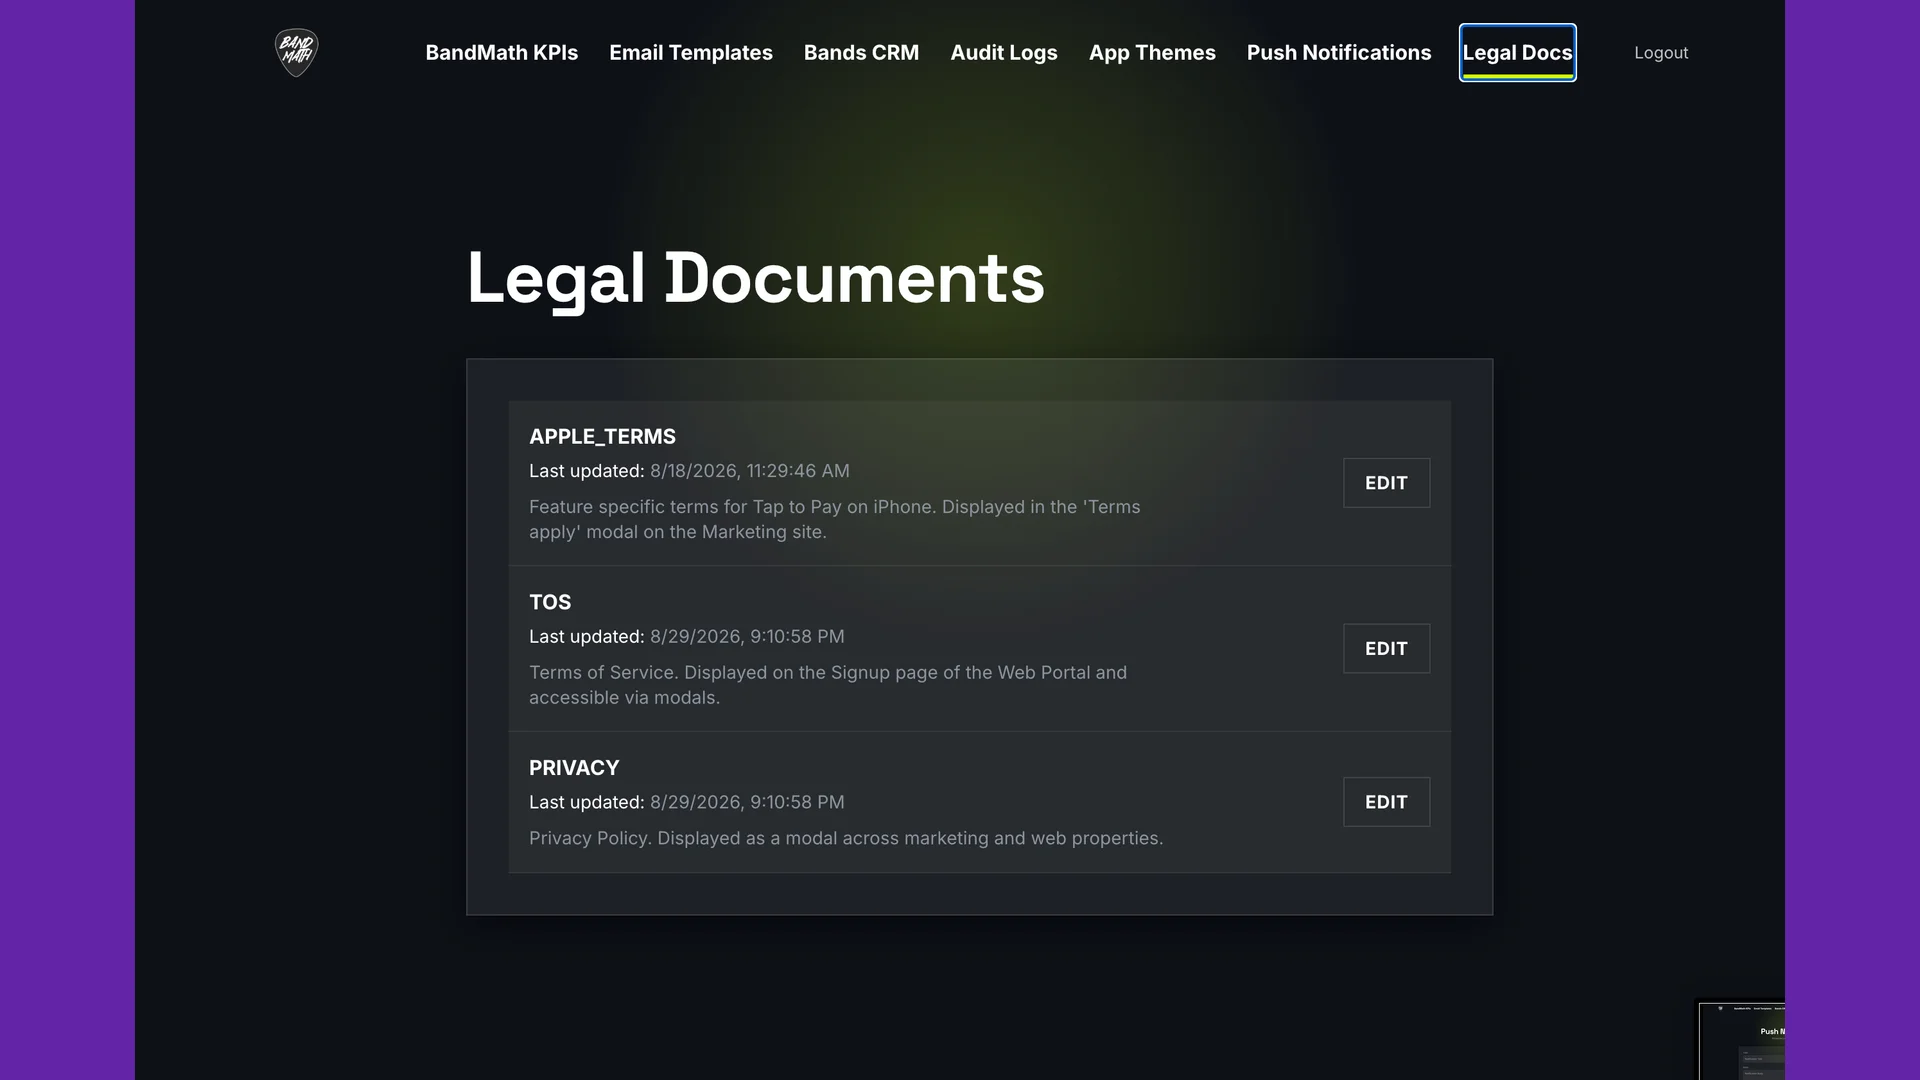Click the TOS last updated timestamp
The height and width of the screenshot is (1080, 1920).
(x=747, y=637)
